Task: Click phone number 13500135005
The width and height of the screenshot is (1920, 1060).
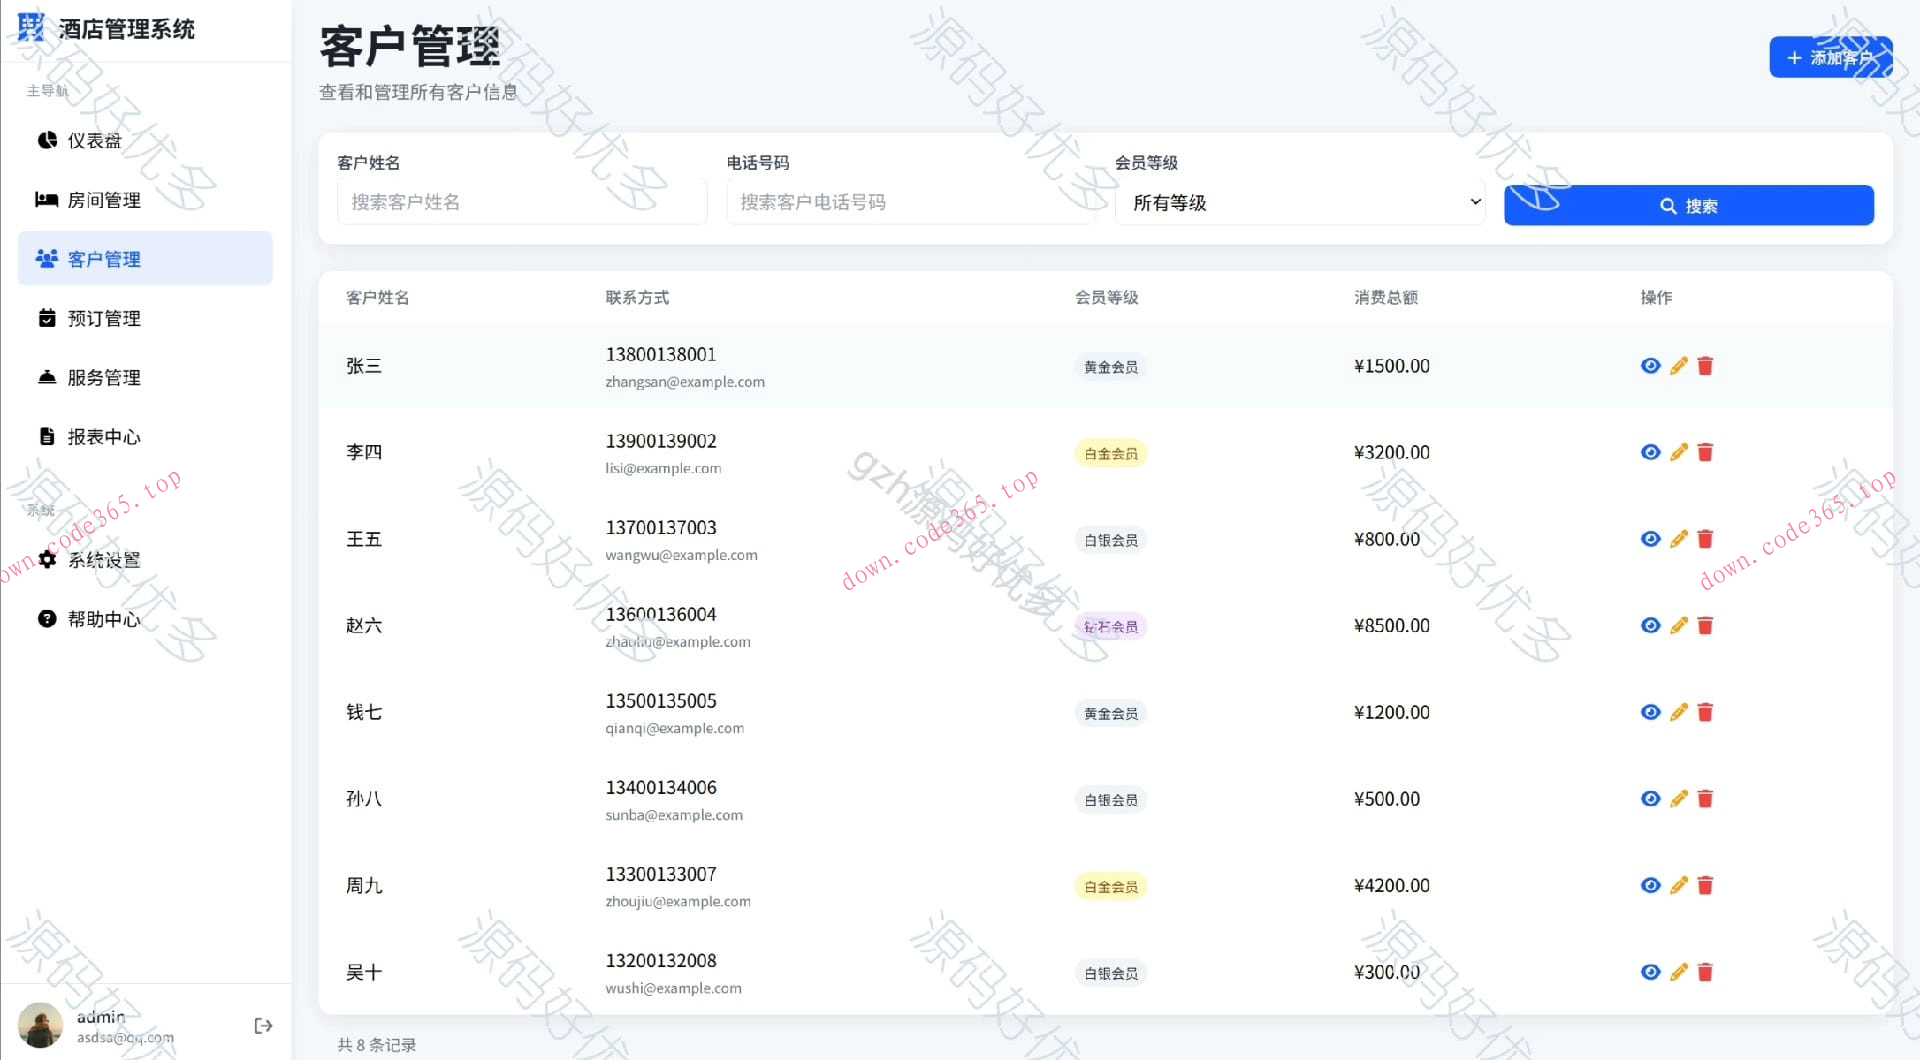Action: [x=661, y=701]
